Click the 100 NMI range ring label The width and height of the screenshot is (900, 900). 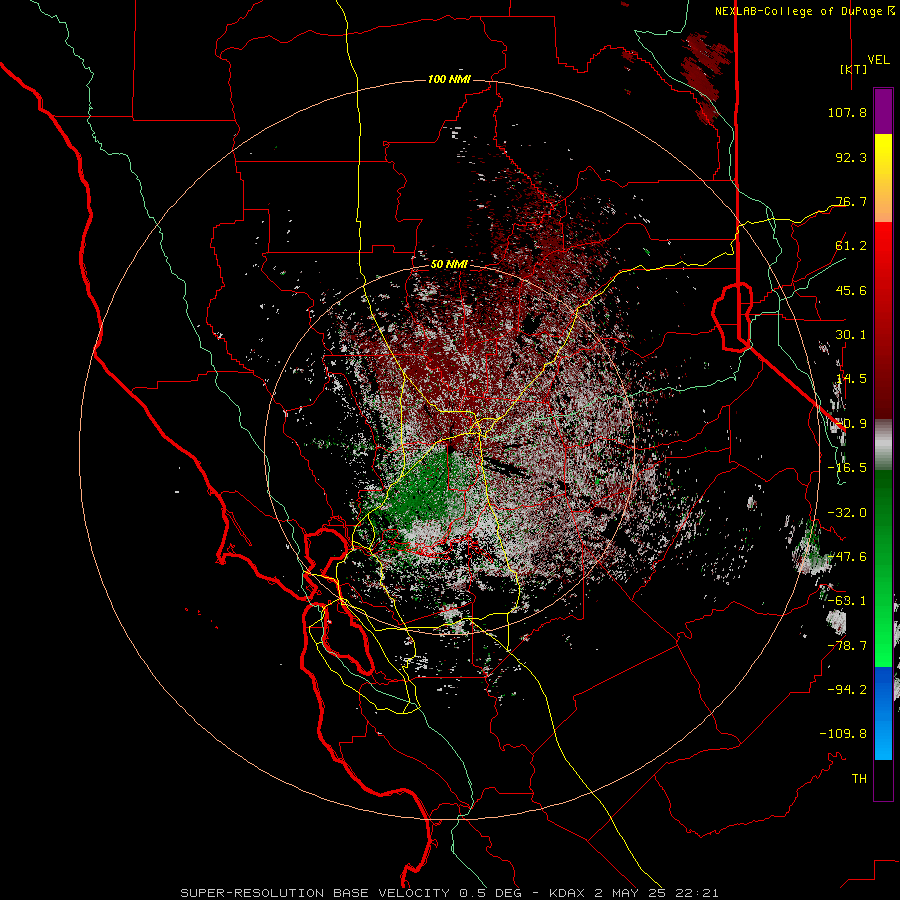click(x=449, y=79)
